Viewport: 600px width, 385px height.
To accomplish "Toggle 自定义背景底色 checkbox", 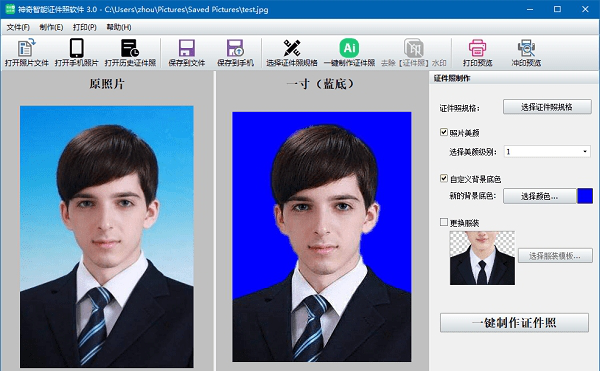I will coord(444,178).
